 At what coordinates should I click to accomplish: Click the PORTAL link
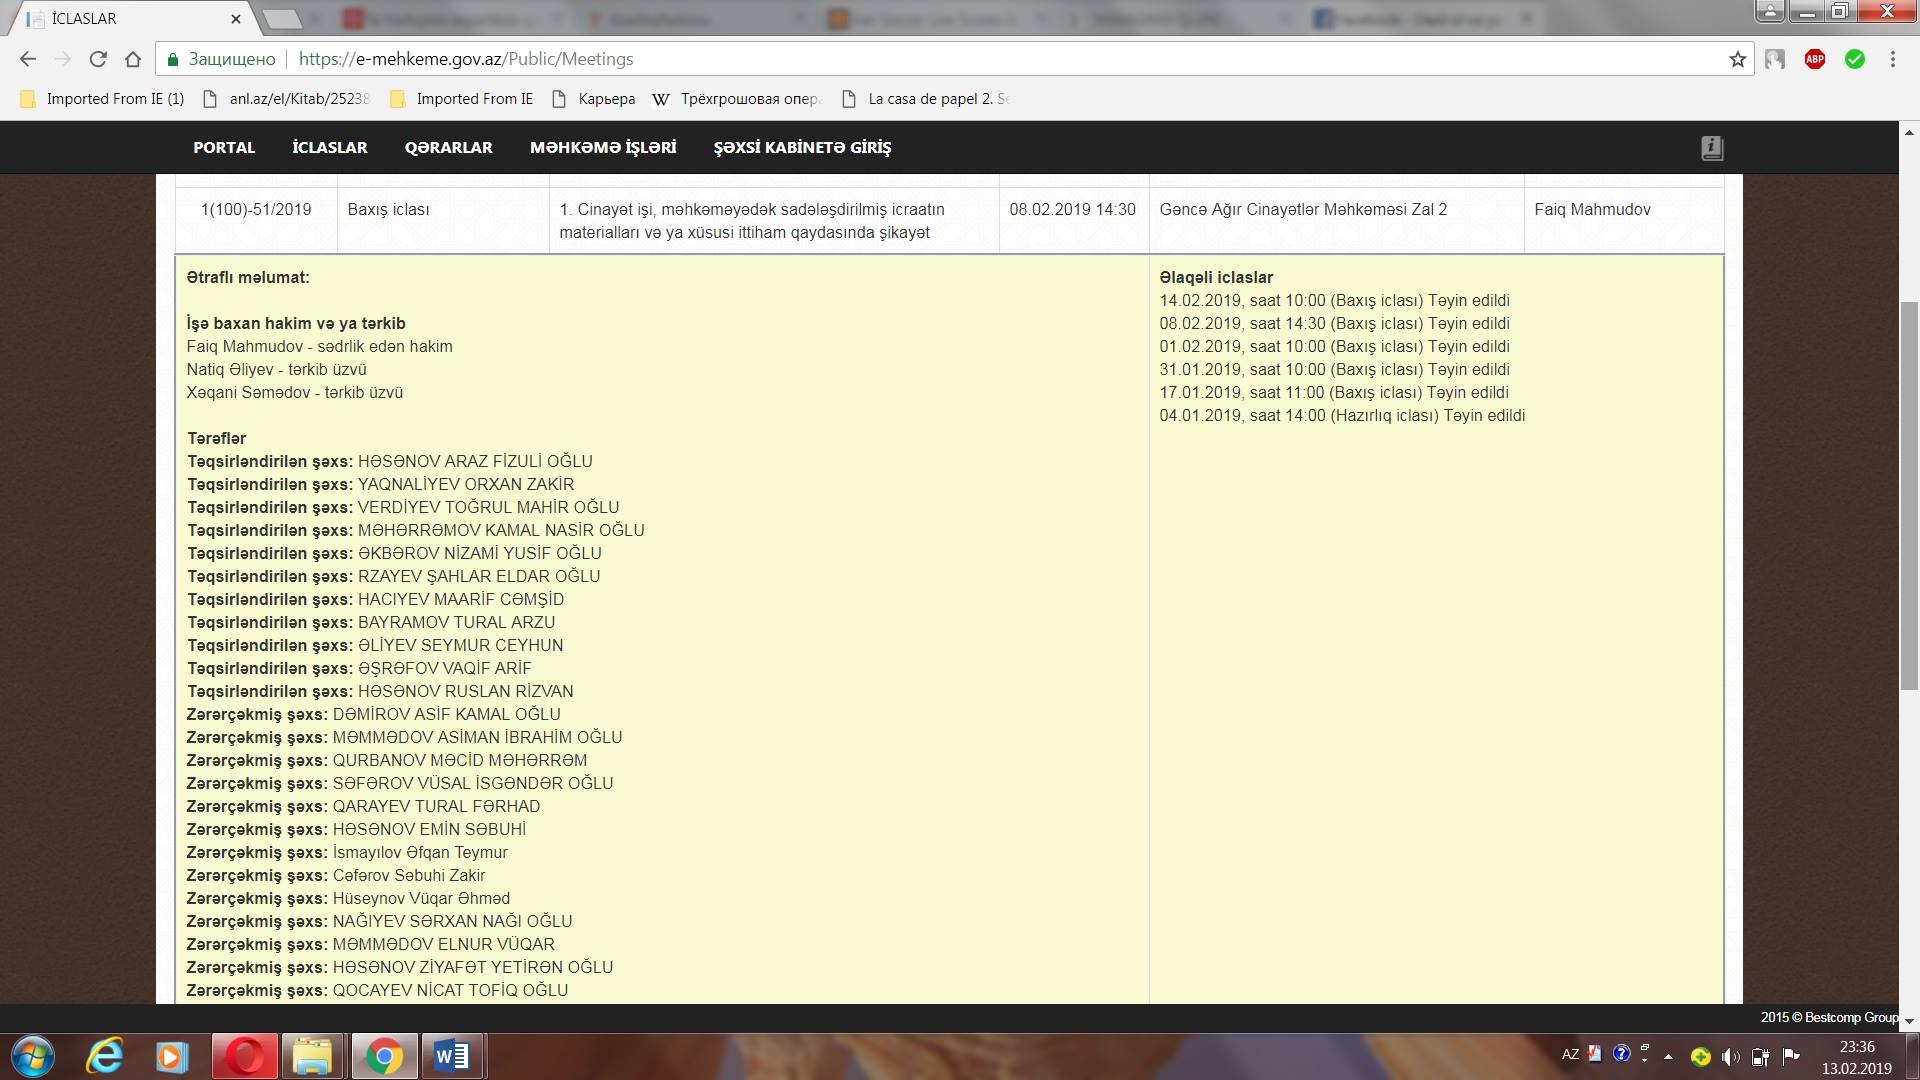pos(224,147)
